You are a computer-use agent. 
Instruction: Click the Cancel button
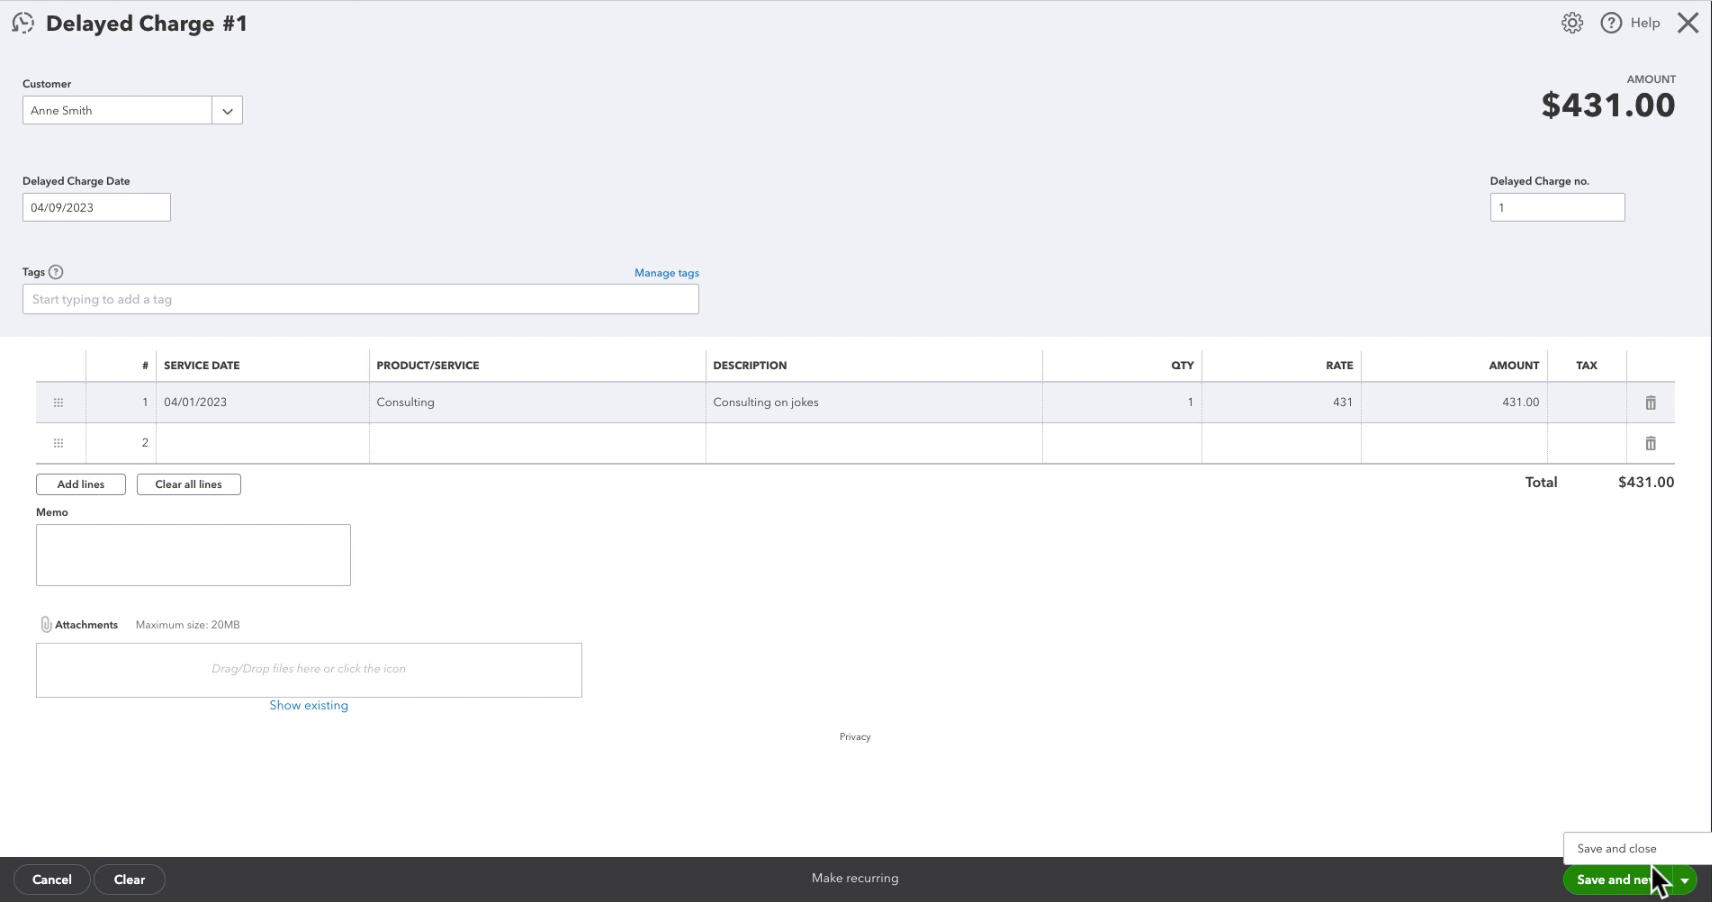coord(52,880)
